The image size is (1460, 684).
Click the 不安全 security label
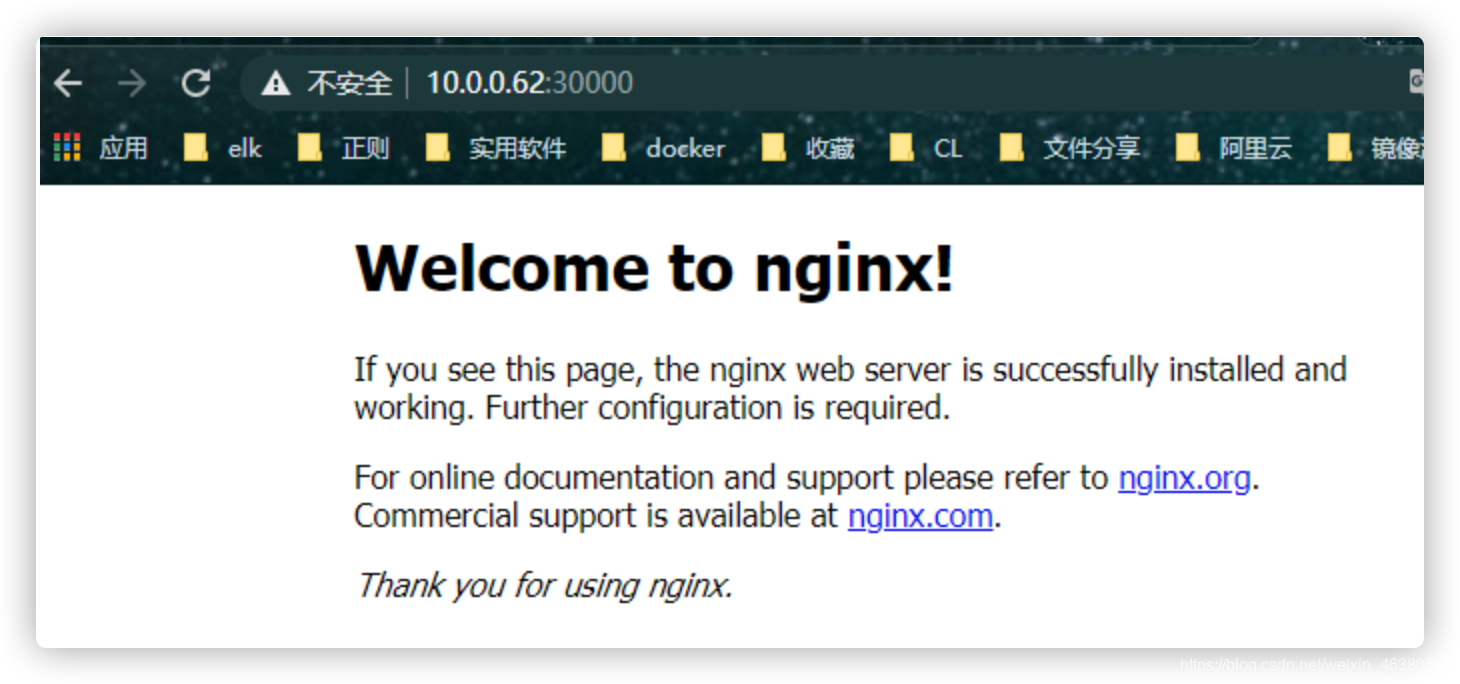tap(349, 83)
